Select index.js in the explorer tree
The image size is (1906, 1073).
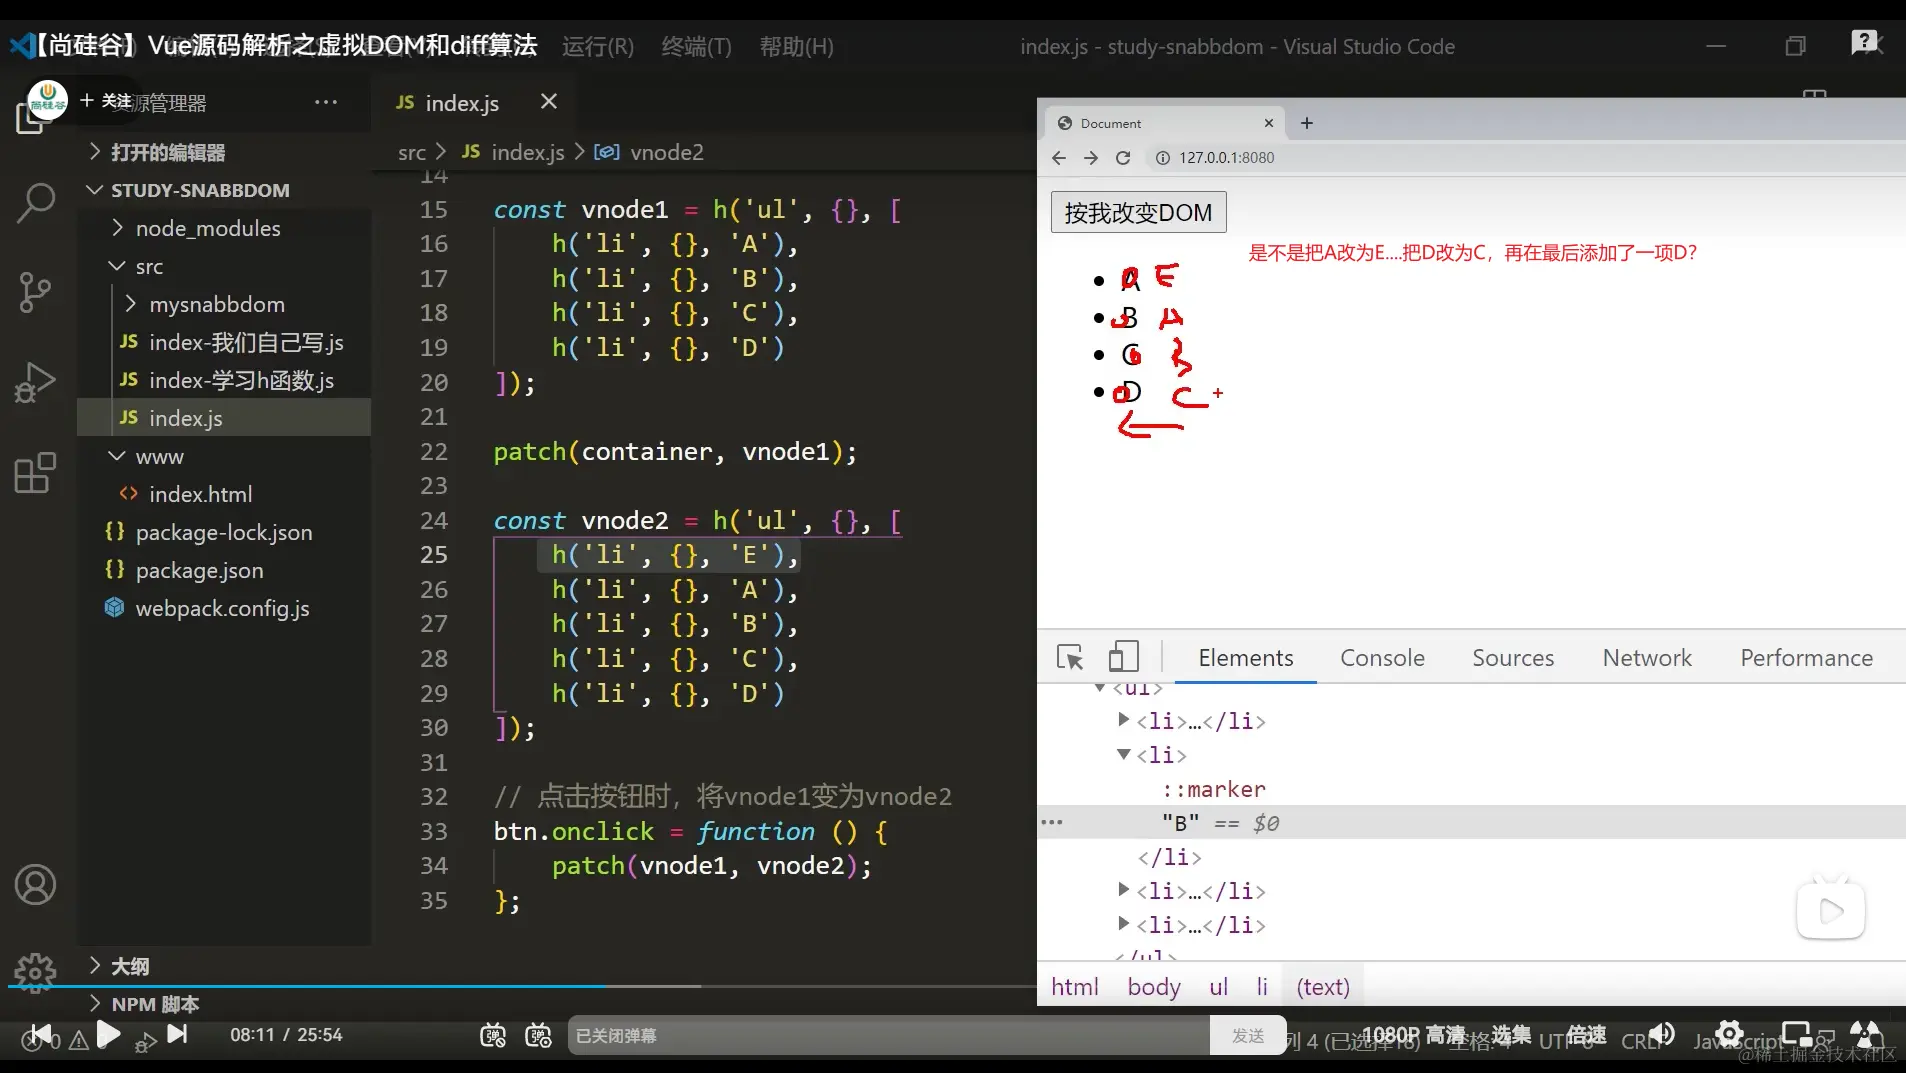224,418
